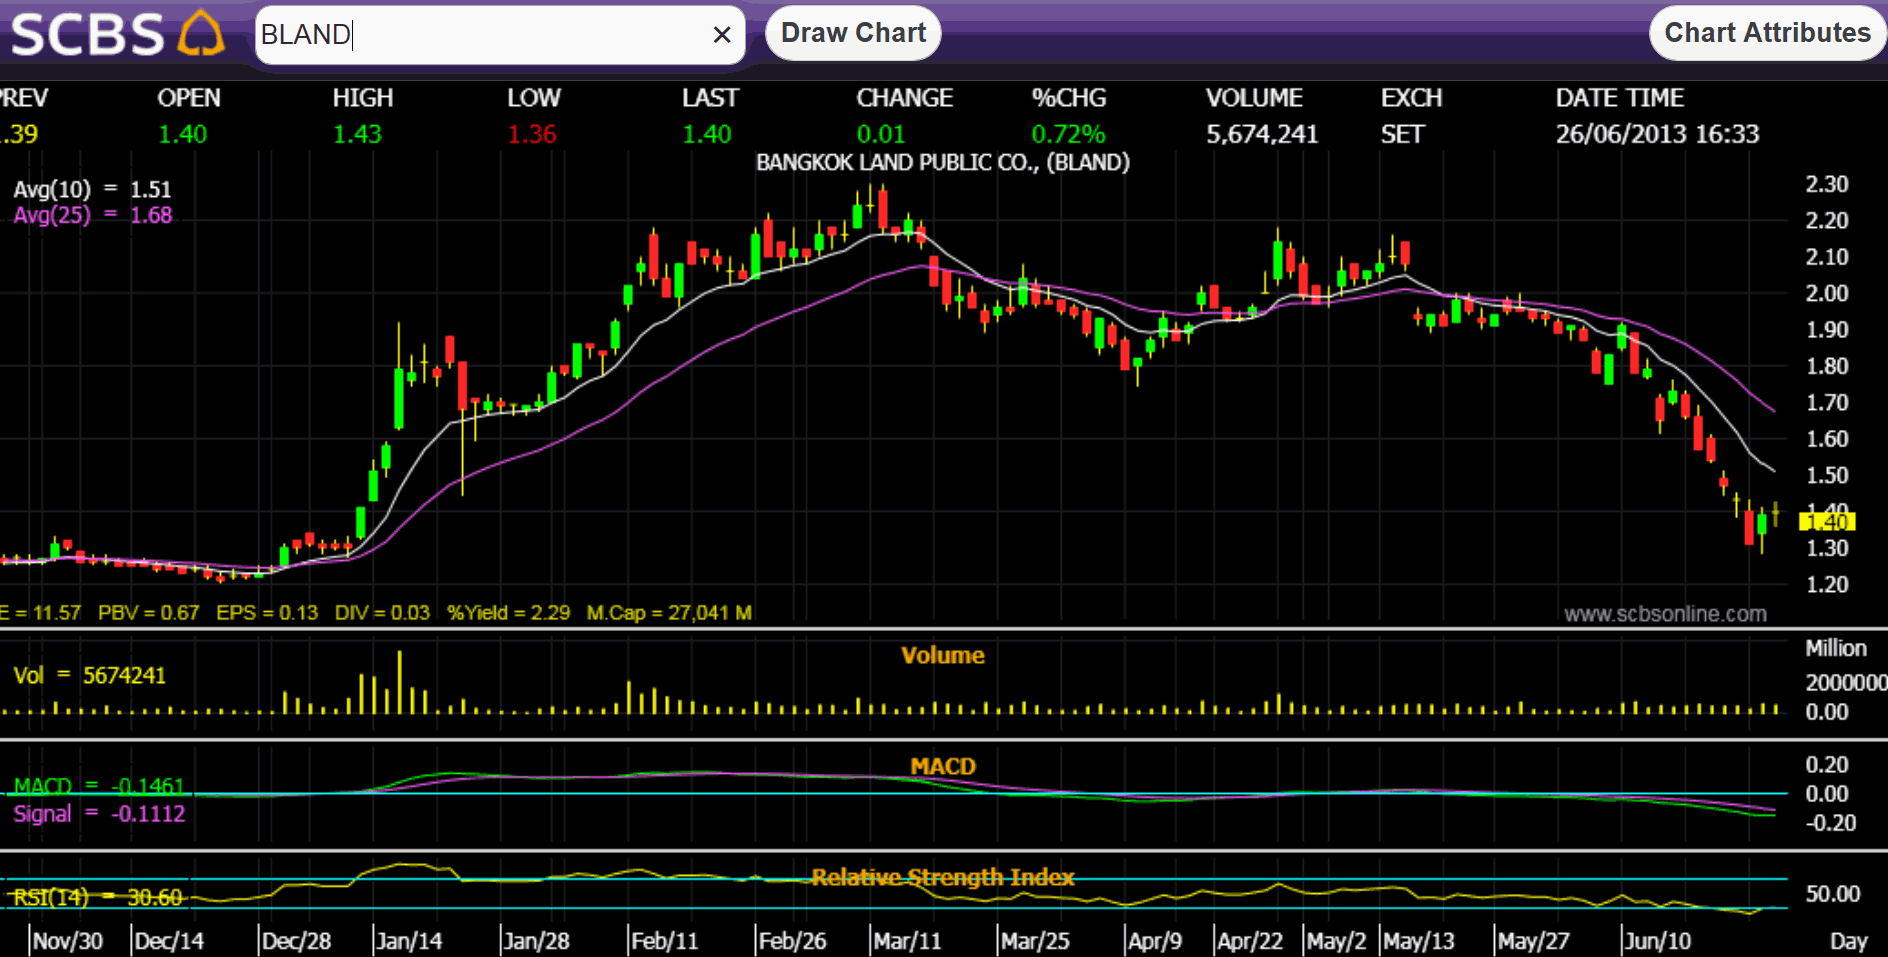Focus the stock symbol input field
The width and height of the screenshot is (1888, 957).
(480, 35)
